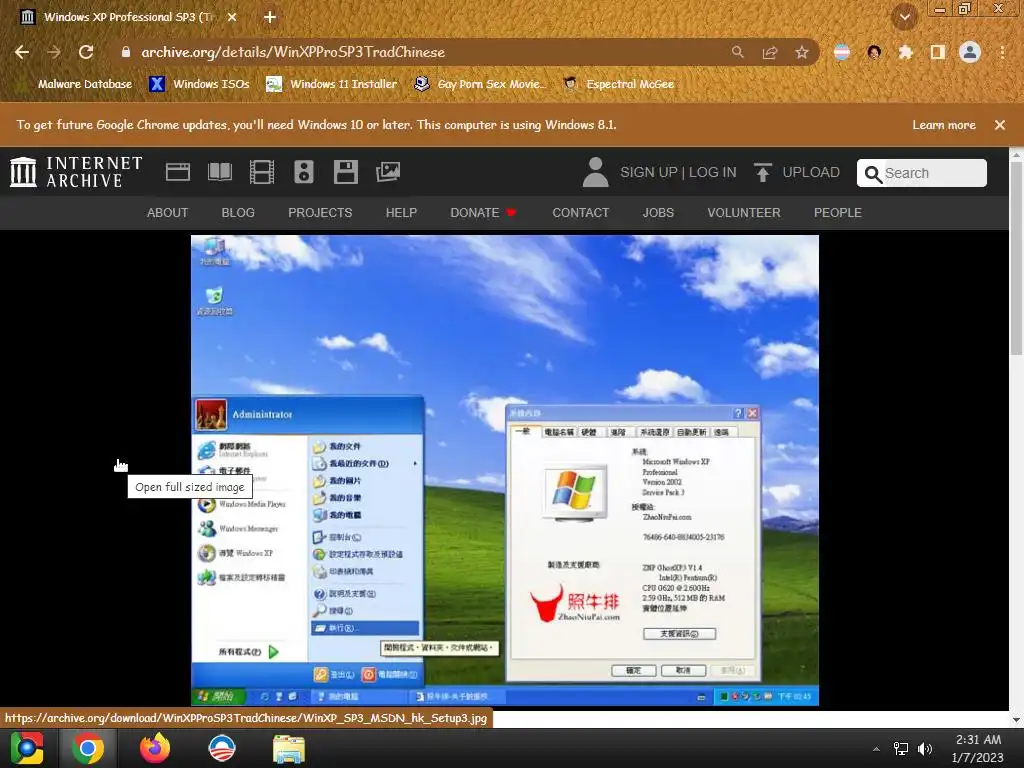Reload the archive.org page
Image resolution: width=1024 pixels, height=768 pixels.
coord(86,52)
